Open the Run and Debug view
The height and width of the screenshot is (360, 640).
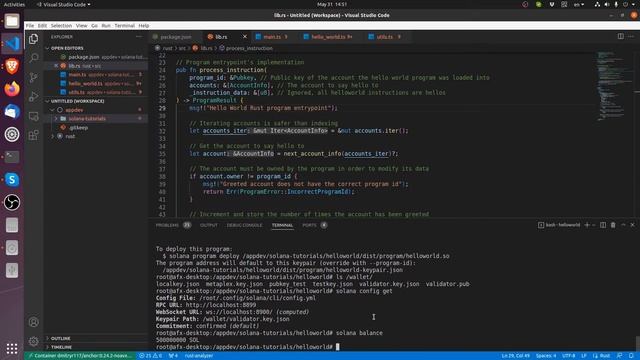click(x=33, y=97)
